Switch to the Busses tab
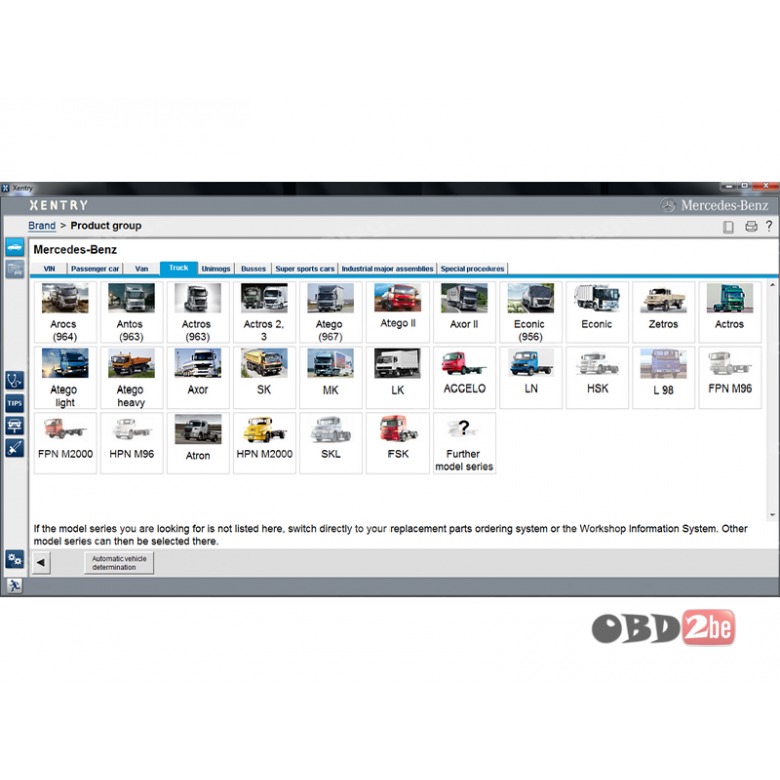The width and height of the screenshot is (780, 780). [253, 269]
